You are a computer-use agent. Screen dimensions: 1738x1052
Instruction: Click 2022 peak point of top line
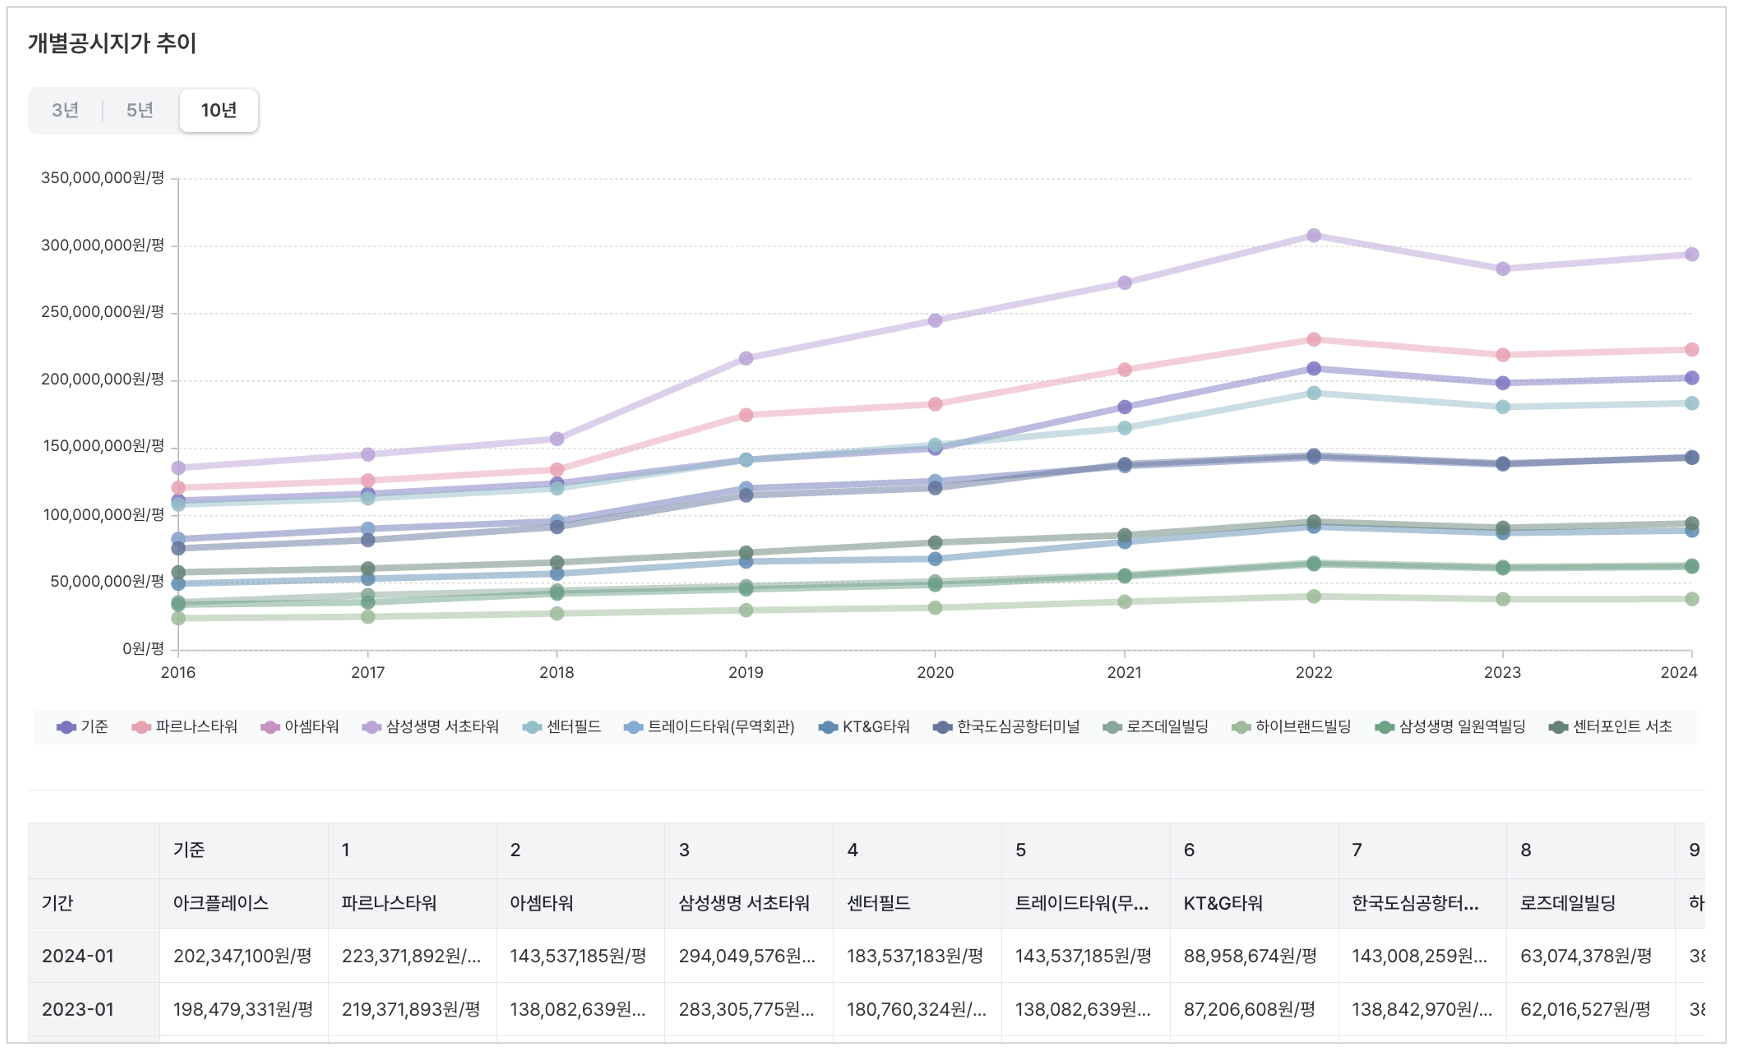coord(1313,236)
